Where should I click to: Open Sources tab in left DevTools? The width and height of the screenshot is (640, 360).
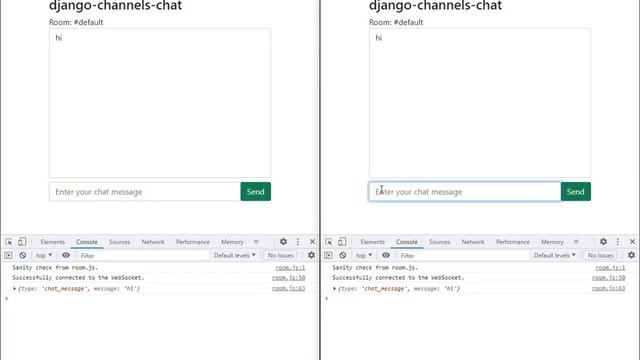point(119,242)
